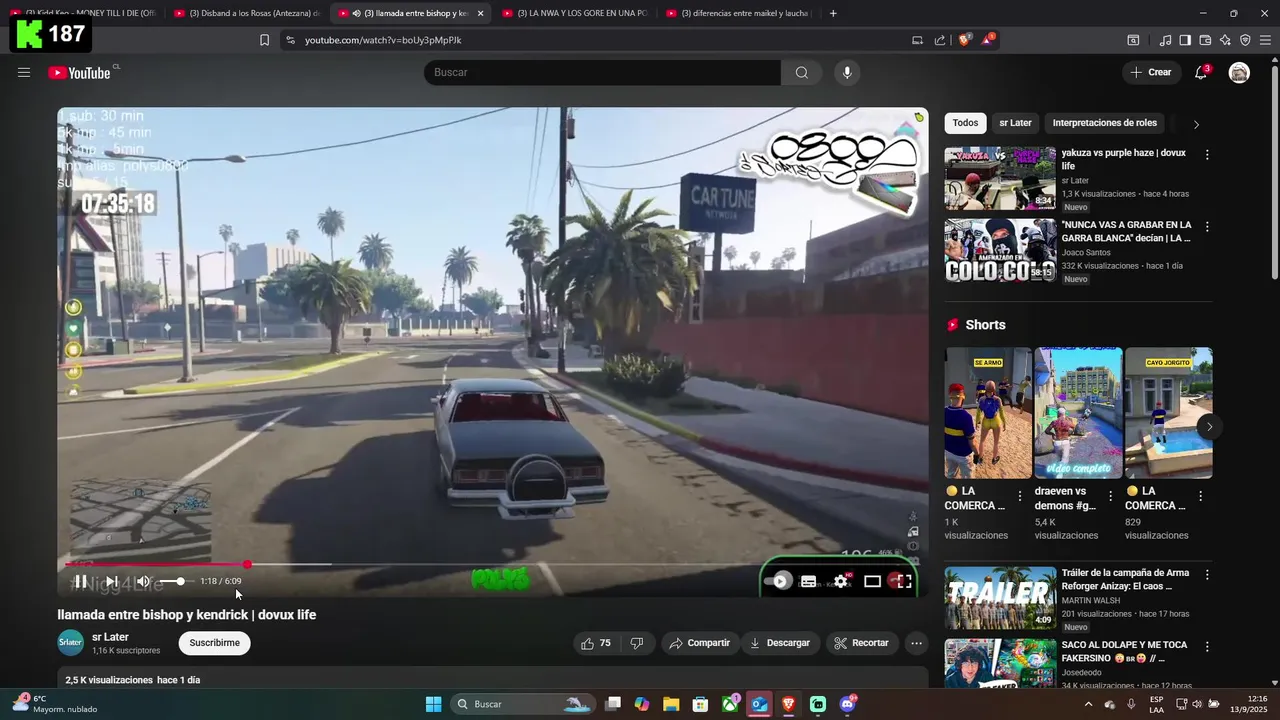The height and width of the screenshot is (720, 1280).
Task: Click the Recortar clip button
Action: 862,643
